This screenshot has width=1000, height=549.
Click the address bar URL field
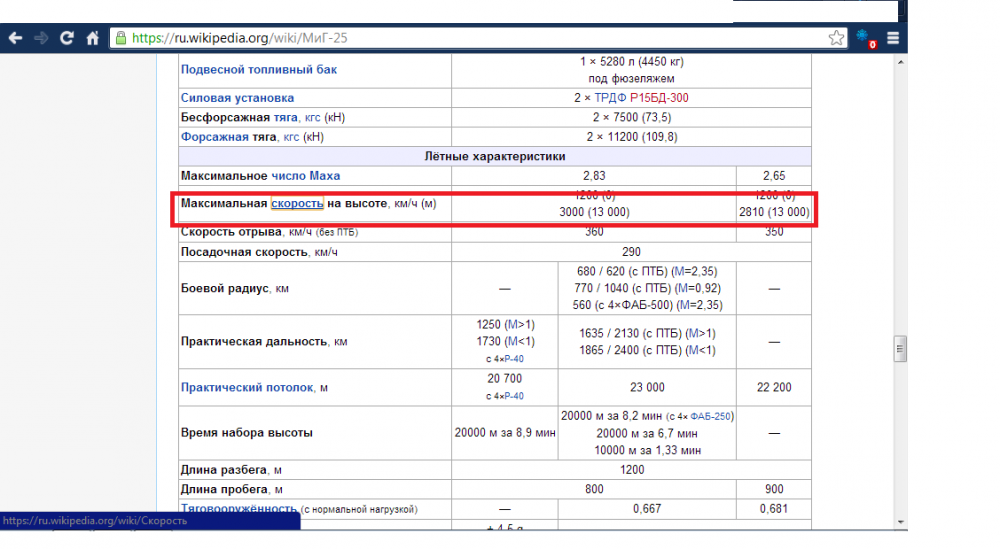478,38
